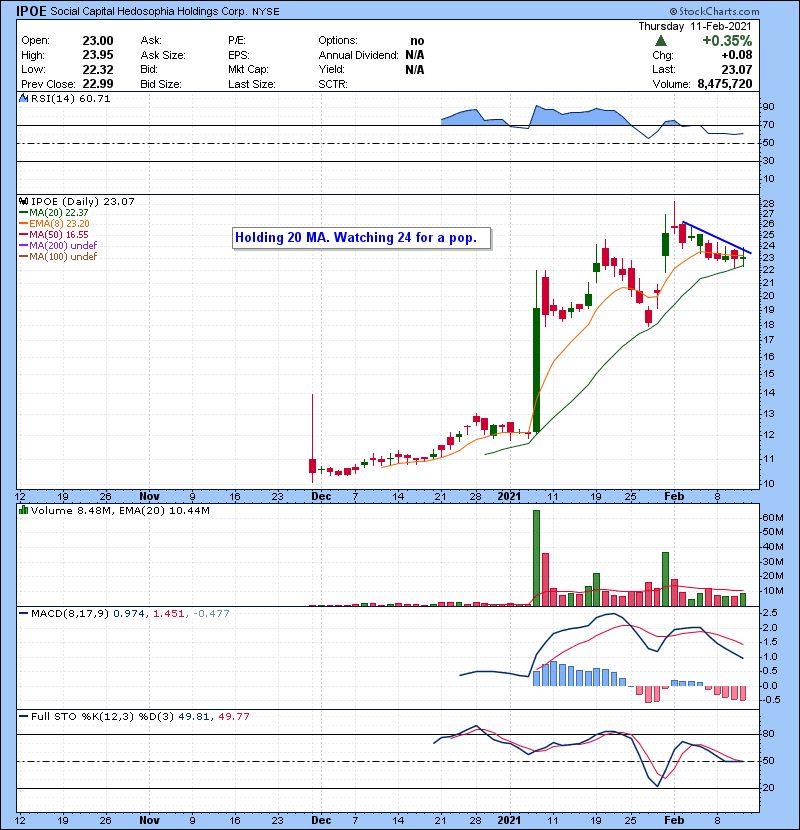Click the green MA(20) legend line marker

pyautogui.click(x=23, y=213)
